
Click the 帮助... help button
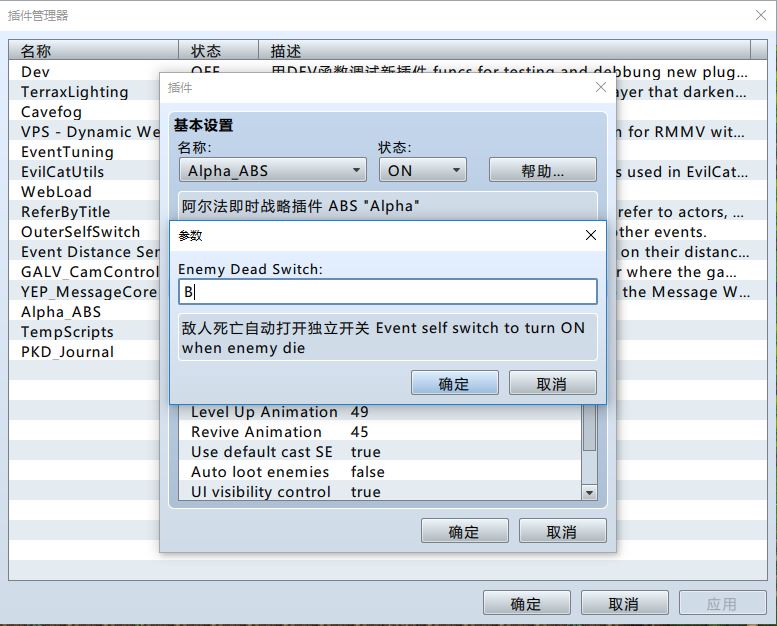point(543,170)
